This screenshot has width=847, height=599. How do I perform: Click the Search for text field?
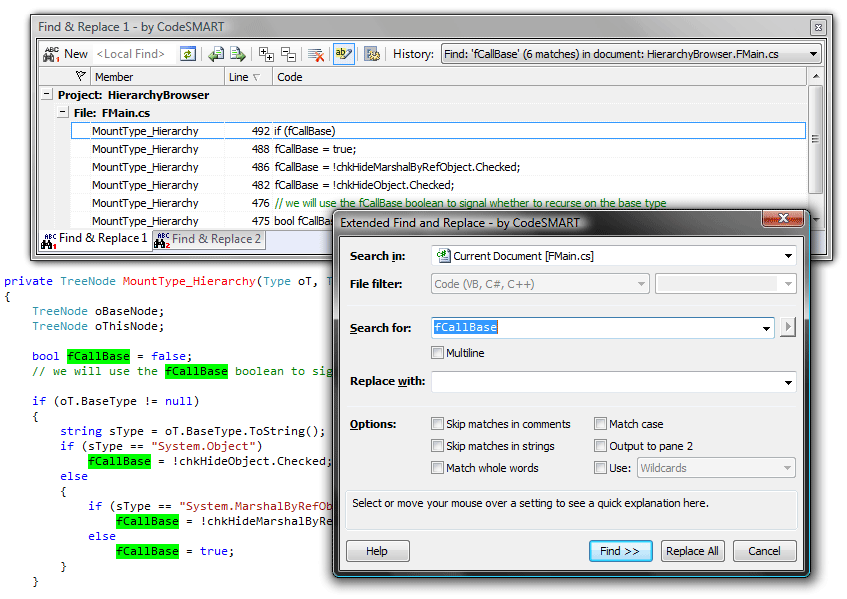pyautogui.click(x=595, y=327)
